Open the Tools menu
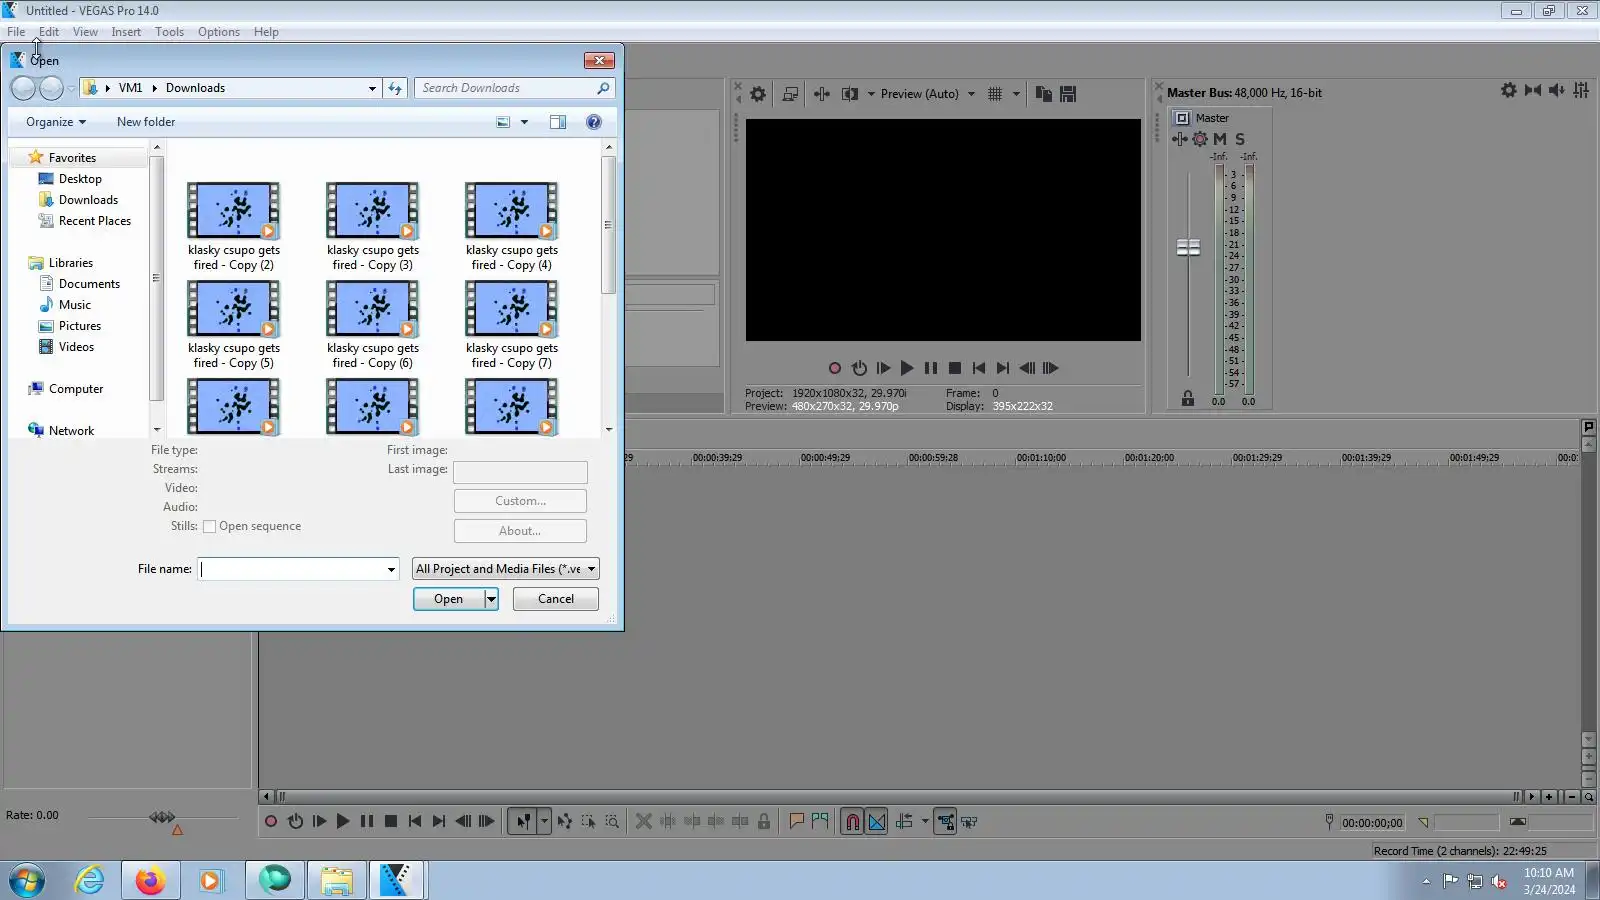 [x=169, y=32]
